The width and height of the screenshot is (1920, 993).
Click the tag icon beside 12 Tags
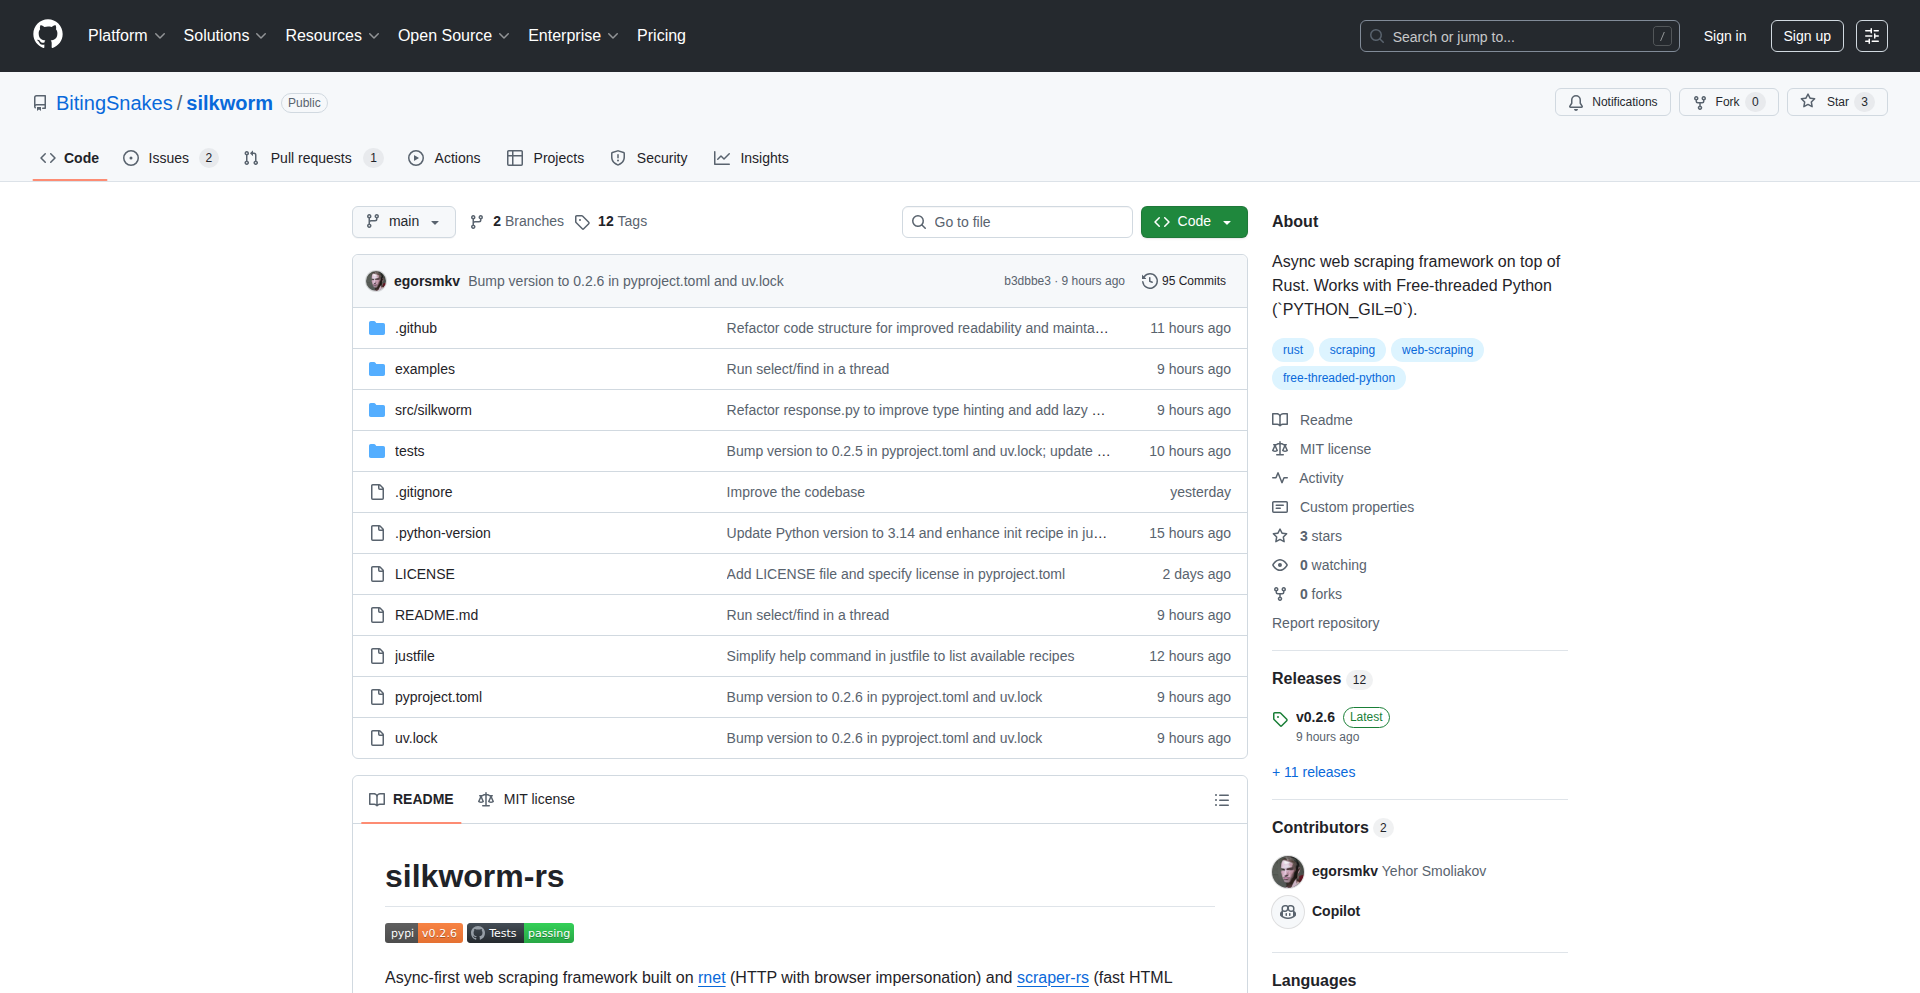pyautogui.click(x=582, y=222)
